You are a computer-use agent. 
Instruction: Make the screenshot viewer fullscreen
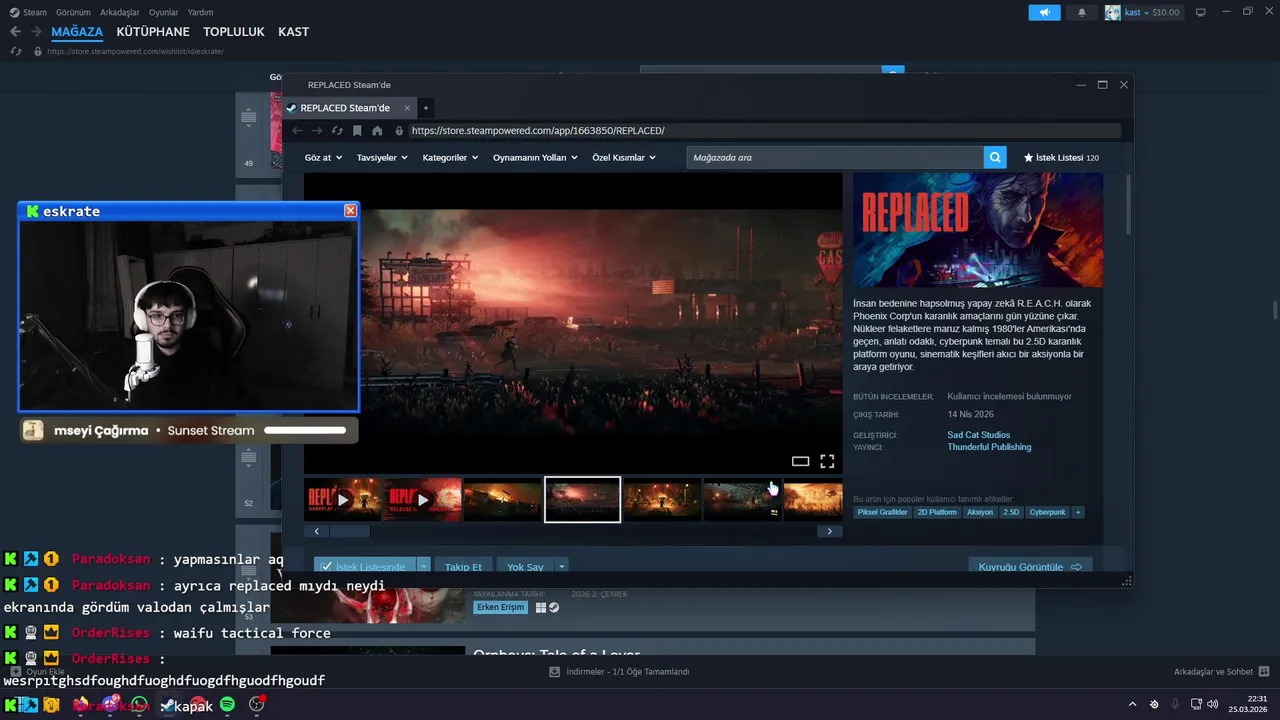(x=827, y=461)
